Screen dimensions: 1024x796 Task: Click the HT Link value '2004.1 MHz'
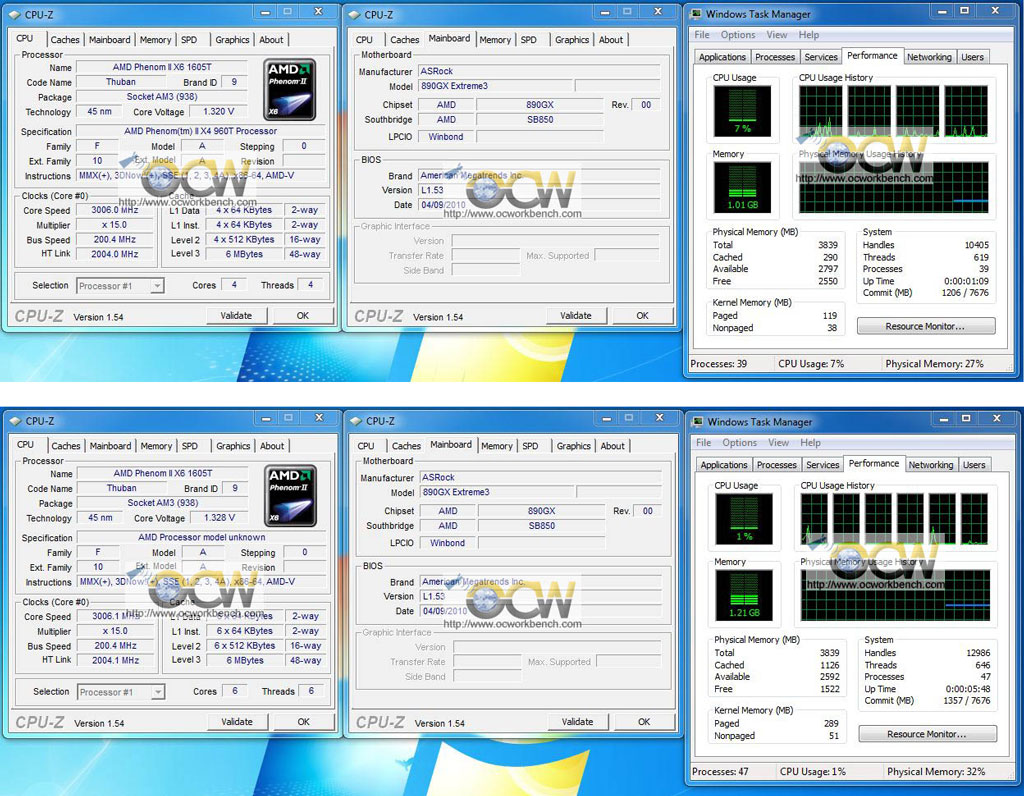pos(116,660)
